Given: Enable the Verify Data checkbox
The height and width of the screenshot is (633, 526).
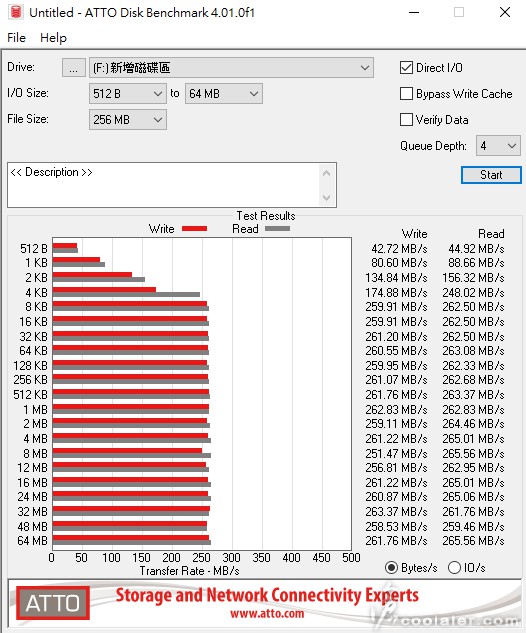Looking at the screenshot, I should [x=406, y=119].
